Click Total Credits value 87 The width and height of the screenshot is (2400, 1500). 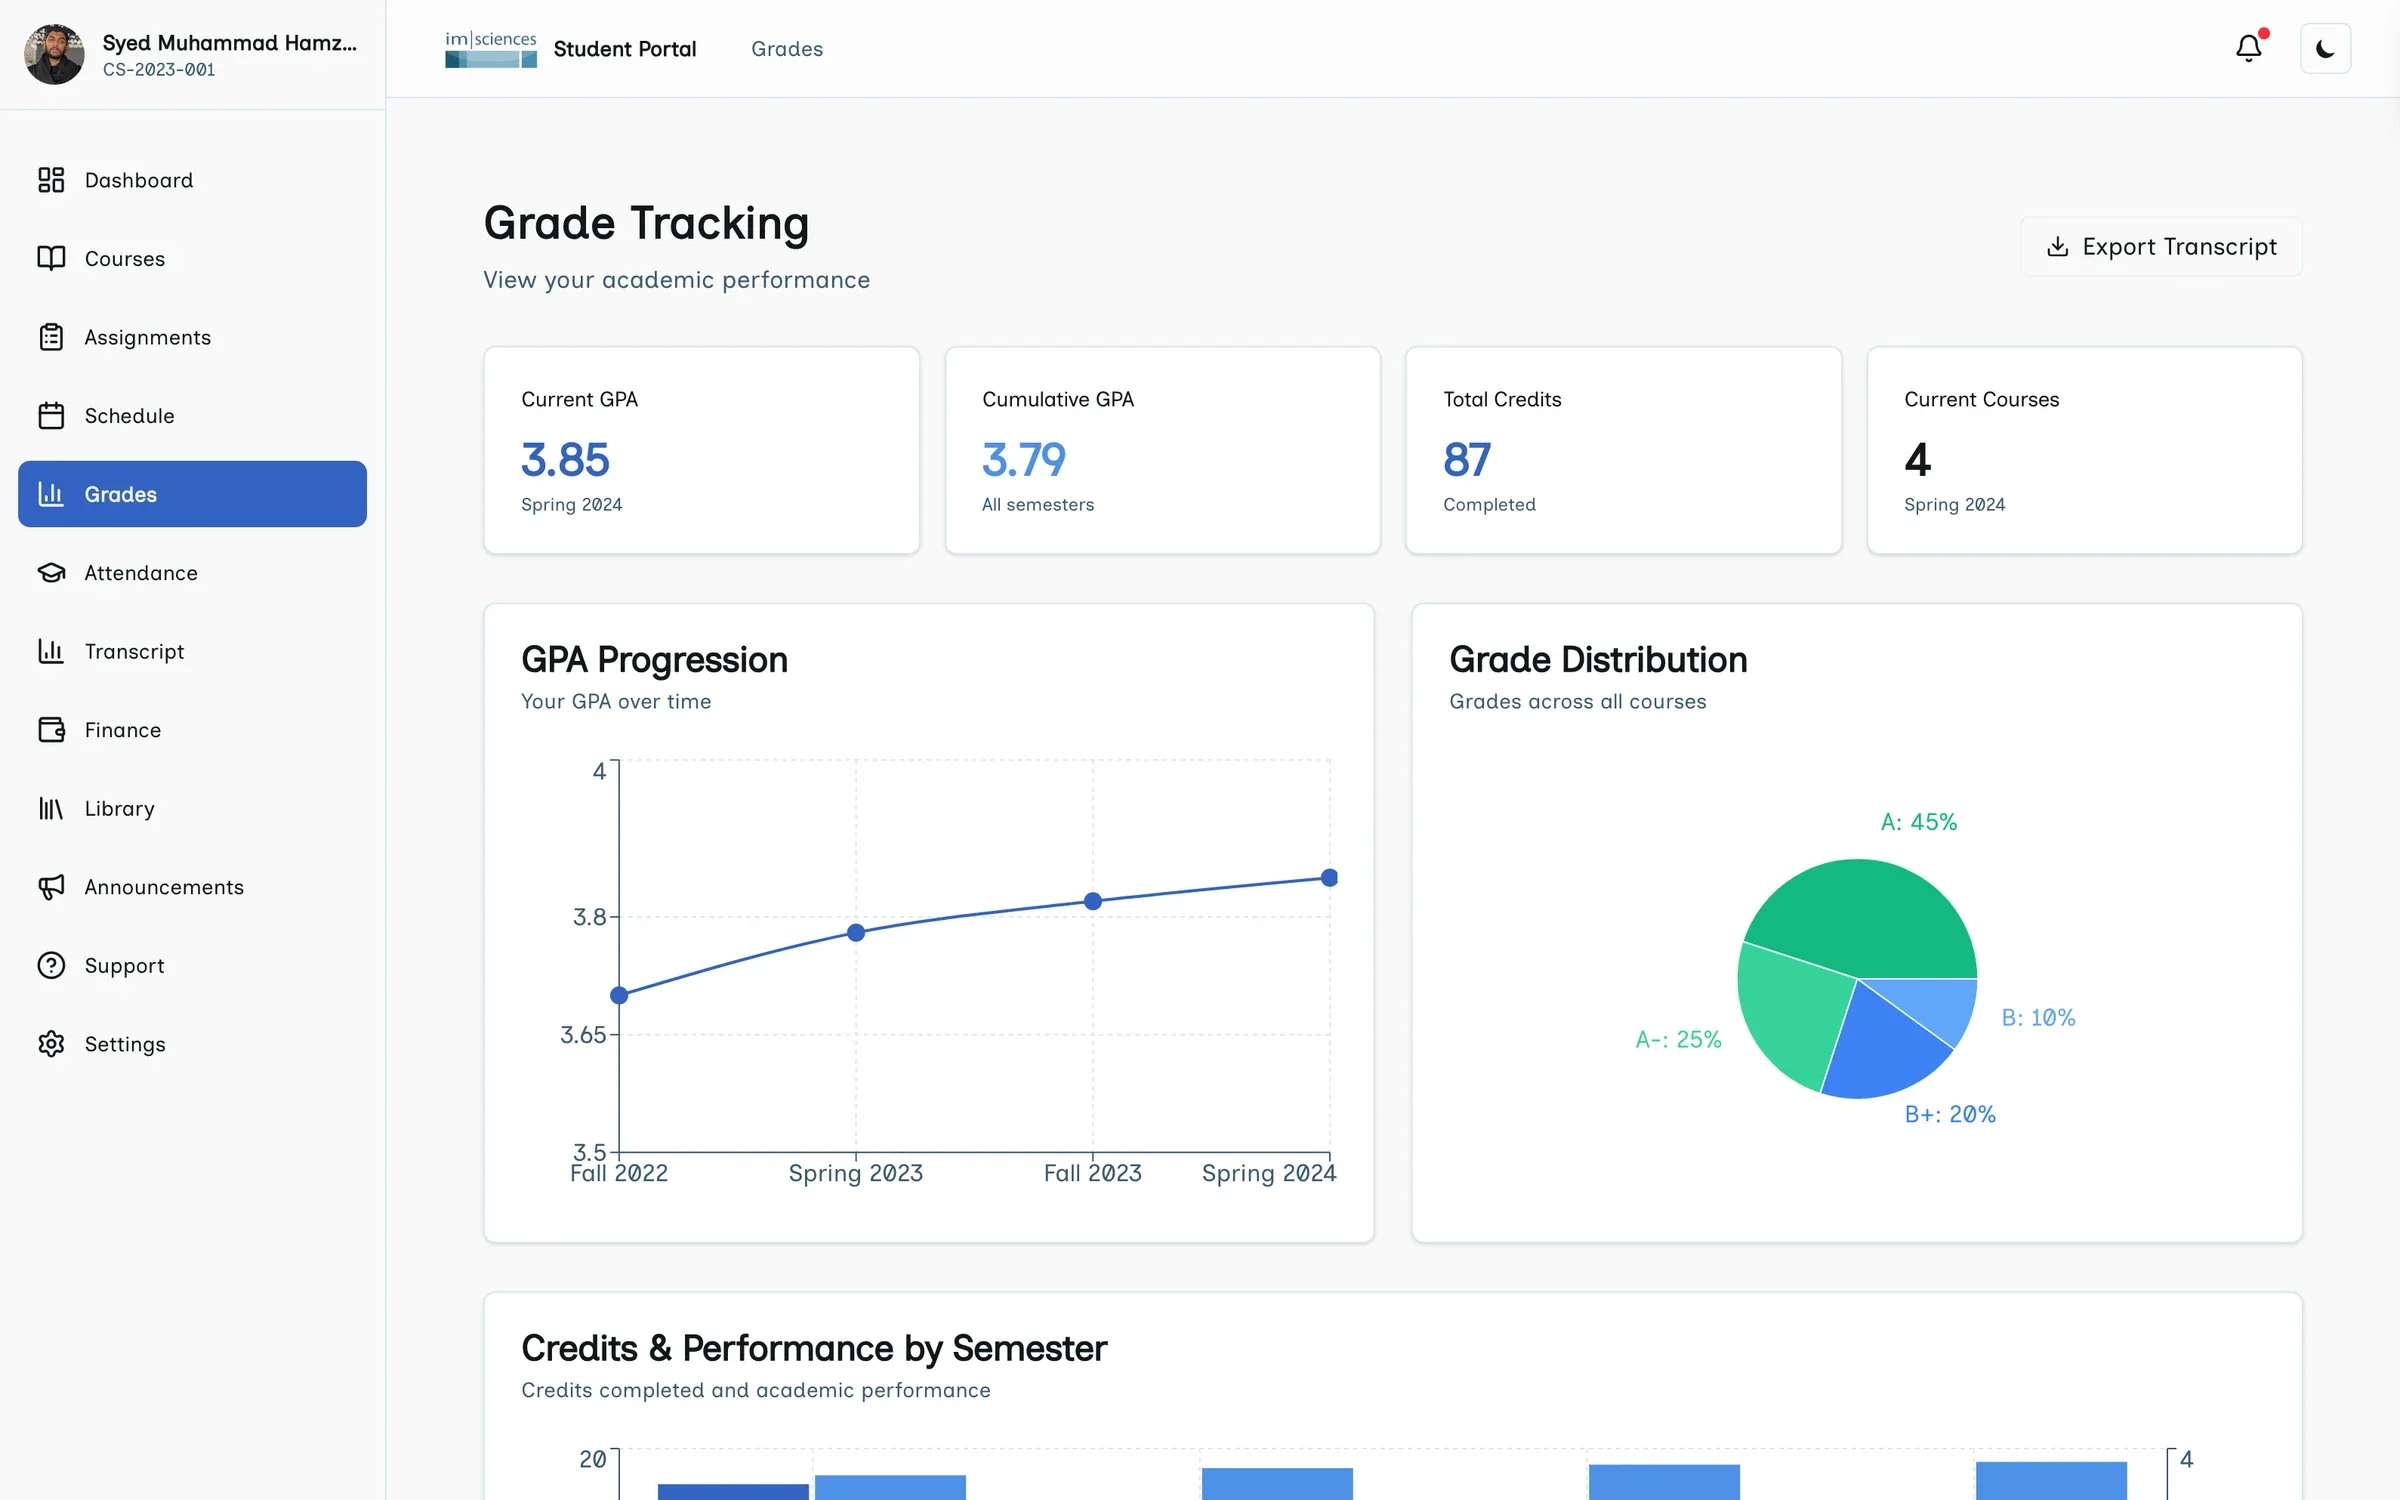(1467, 460)
